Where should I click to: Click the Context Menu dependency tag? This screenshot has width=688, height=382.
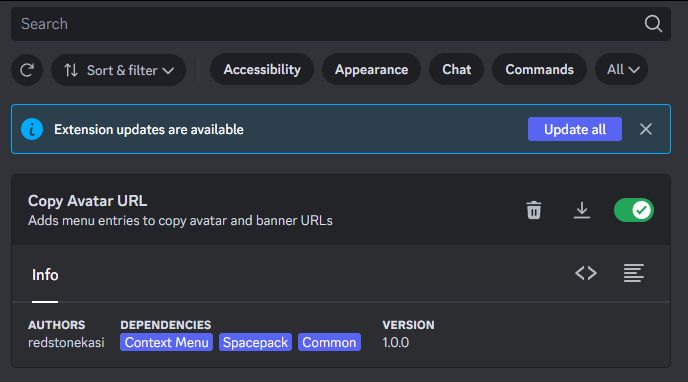166,342
